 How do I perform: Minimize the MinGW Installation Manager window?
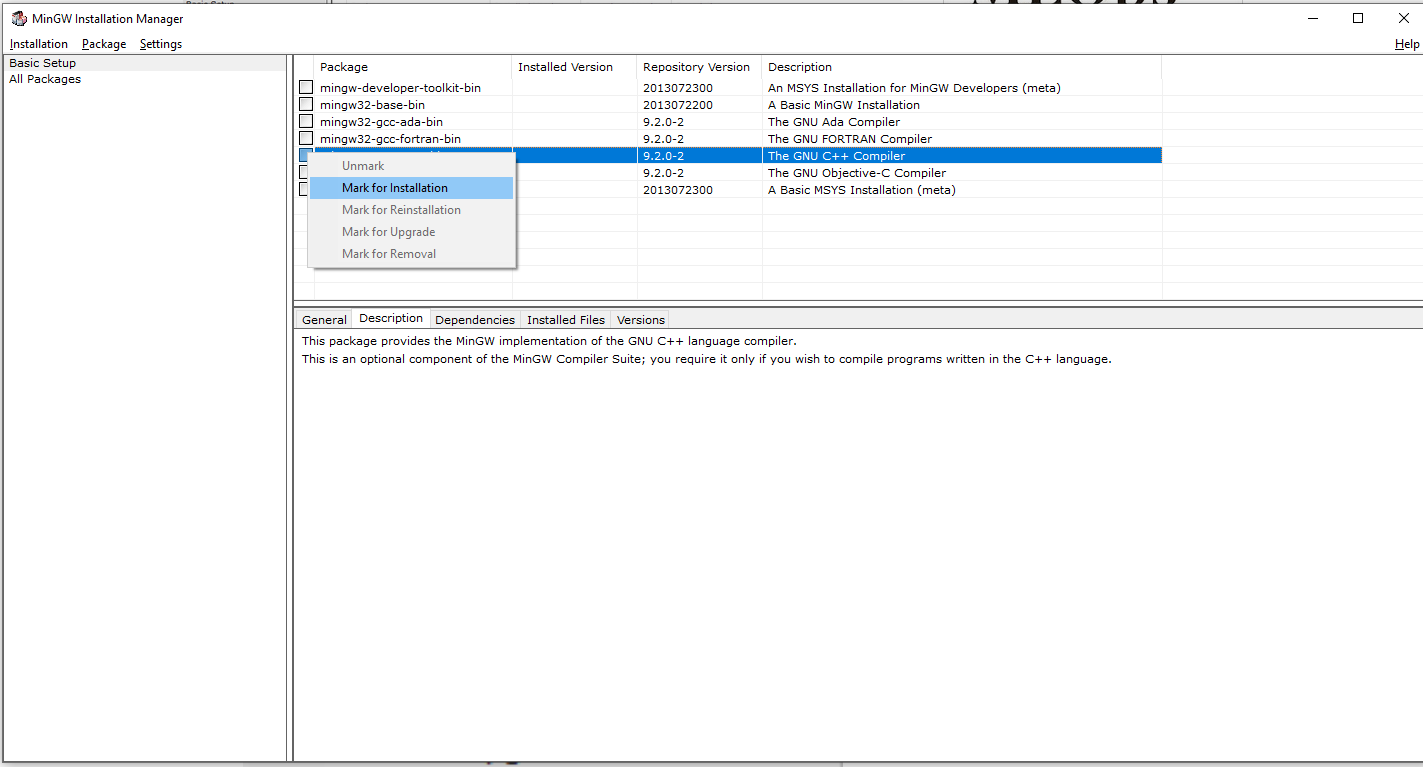(1311, 18)
